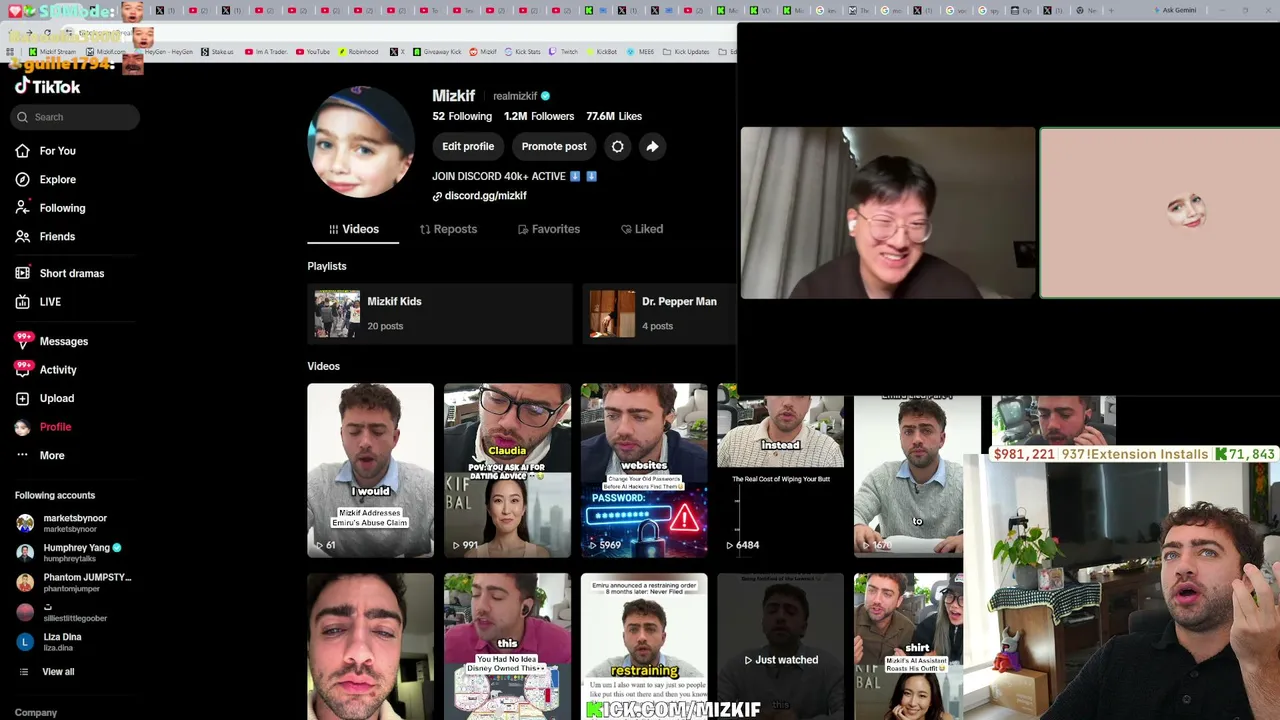Viewport: 1280px width, 720px height.
Task: Open the MEE6 bookmark
Action: [641, 52]
